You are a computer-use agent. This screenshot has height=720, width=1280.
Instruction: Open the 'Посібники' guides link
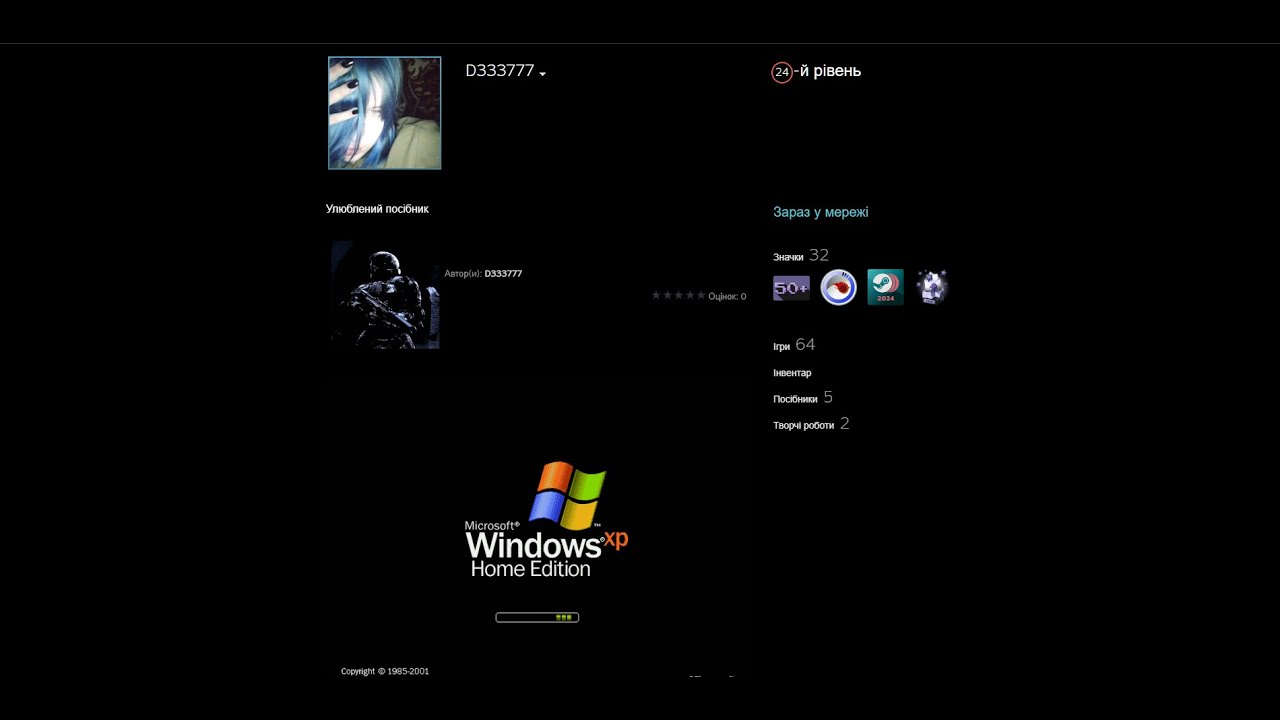(x=795, y=399)
